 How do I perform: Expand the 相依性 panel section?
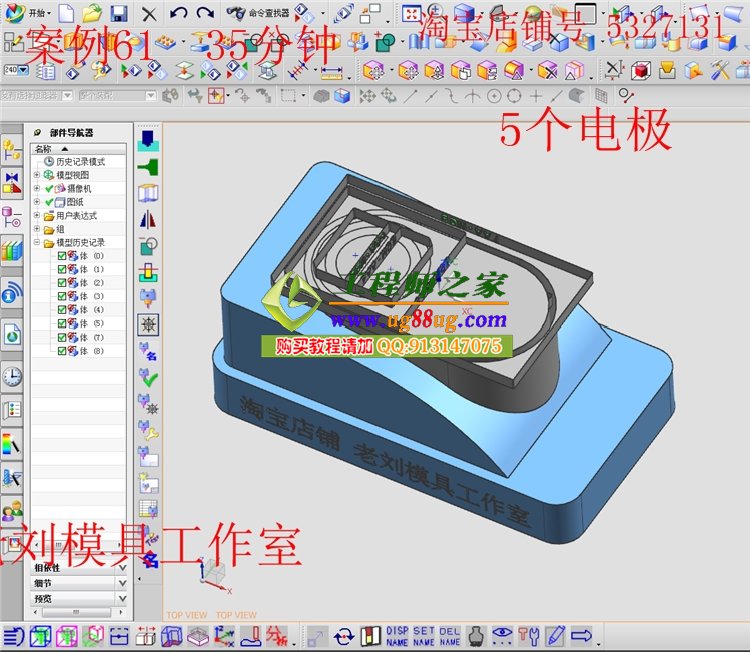point(122,568)
